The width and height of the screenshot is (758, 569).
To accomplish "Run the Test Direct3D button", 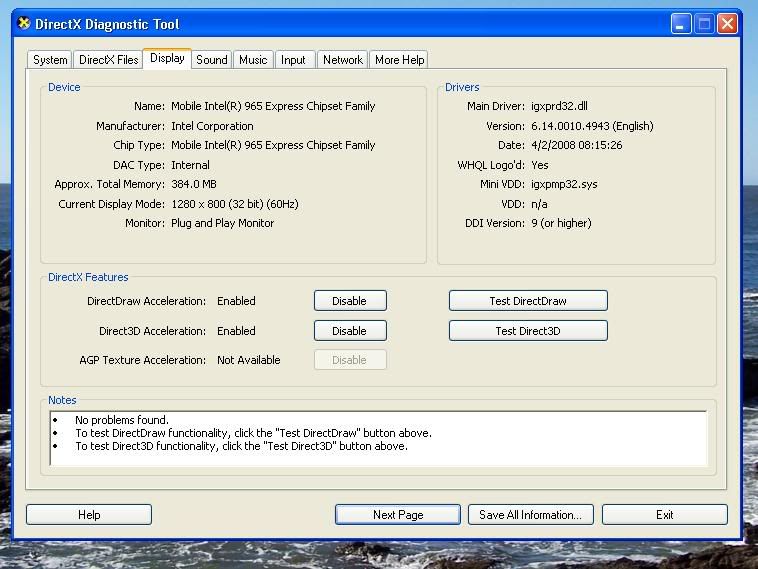I will 528,331.
